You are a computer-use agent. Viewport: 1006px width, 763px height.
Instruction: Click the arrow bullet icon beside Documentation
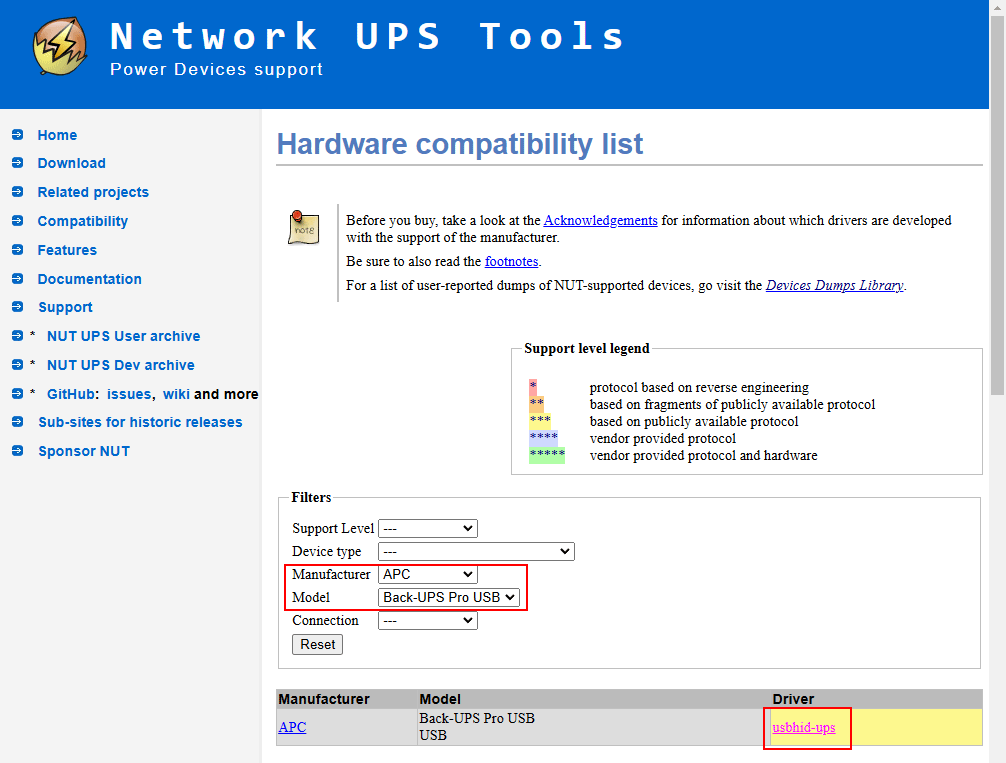point(17,279)
